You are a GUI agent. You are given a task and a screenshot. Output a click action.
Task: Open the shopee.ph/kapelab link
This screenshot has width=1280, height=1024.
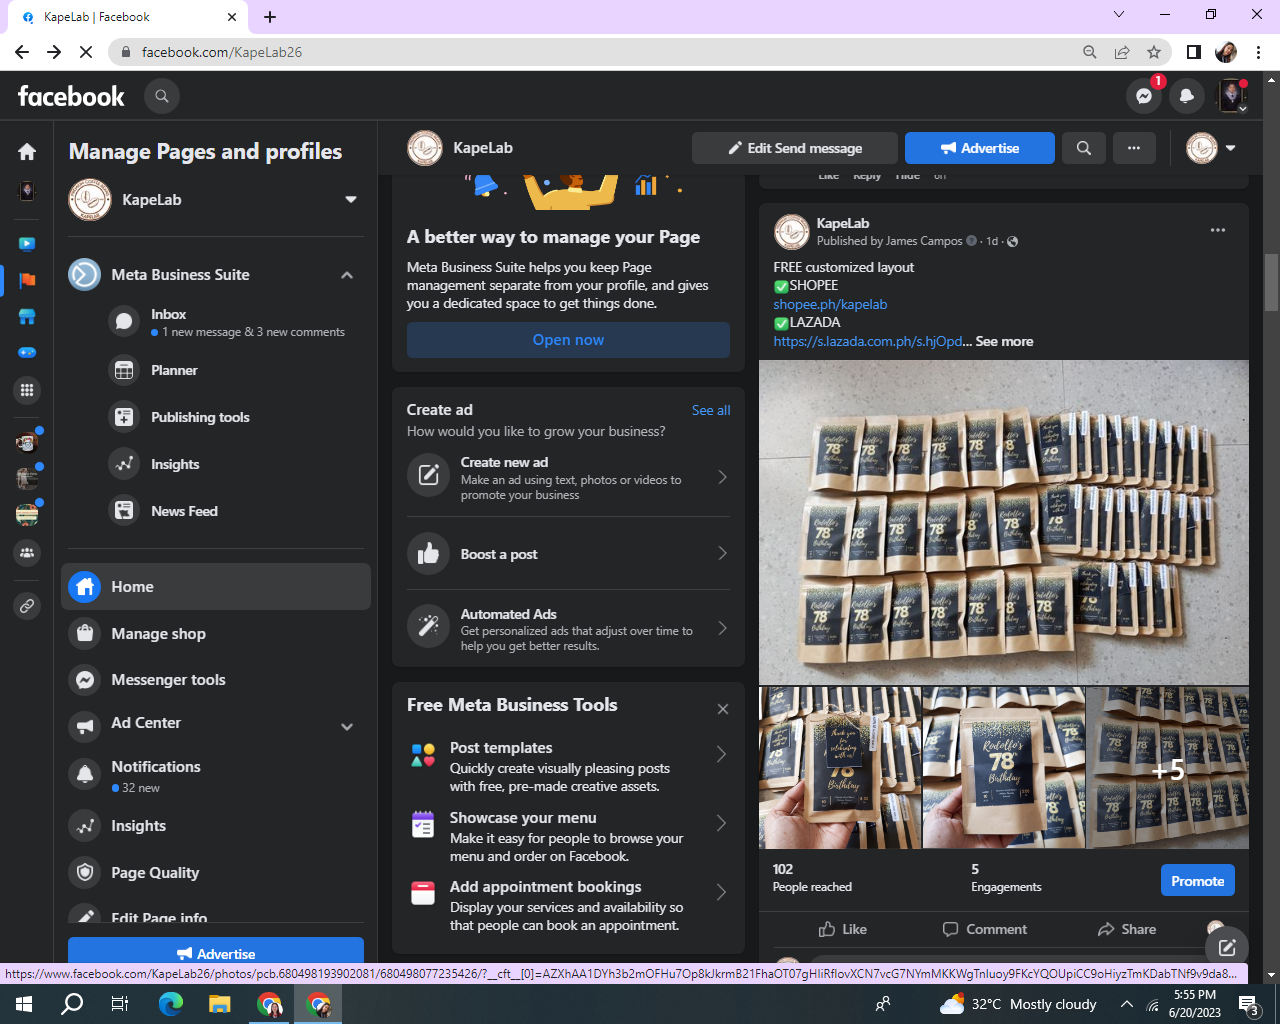830,304
